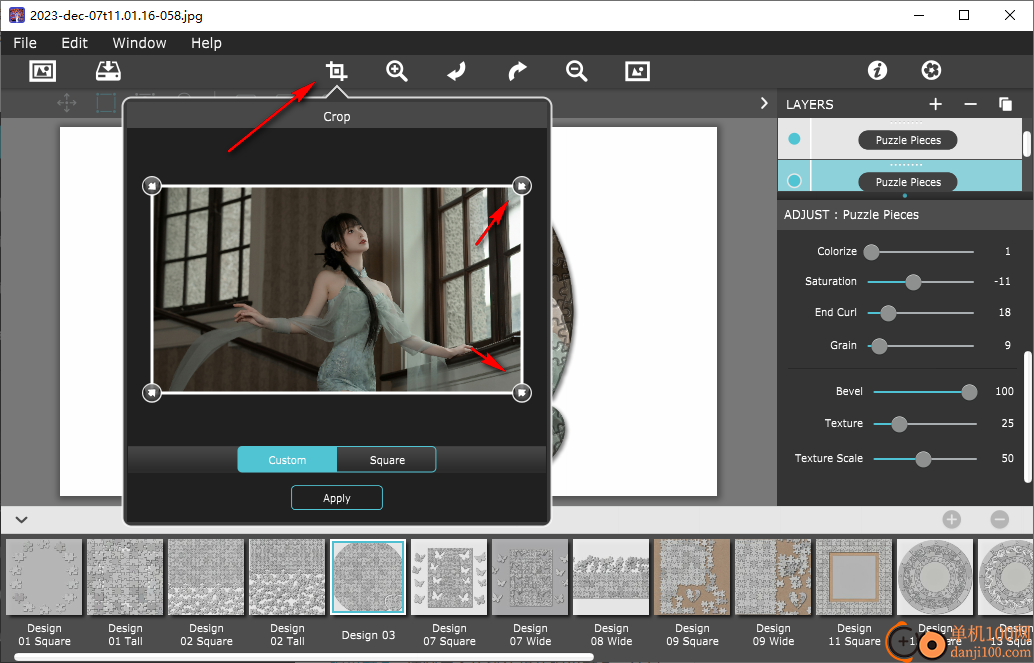Toggle visibility of the second Puzzle Pieces layer
Viewport: 1034px width, 663px height.
coord(795,180)
